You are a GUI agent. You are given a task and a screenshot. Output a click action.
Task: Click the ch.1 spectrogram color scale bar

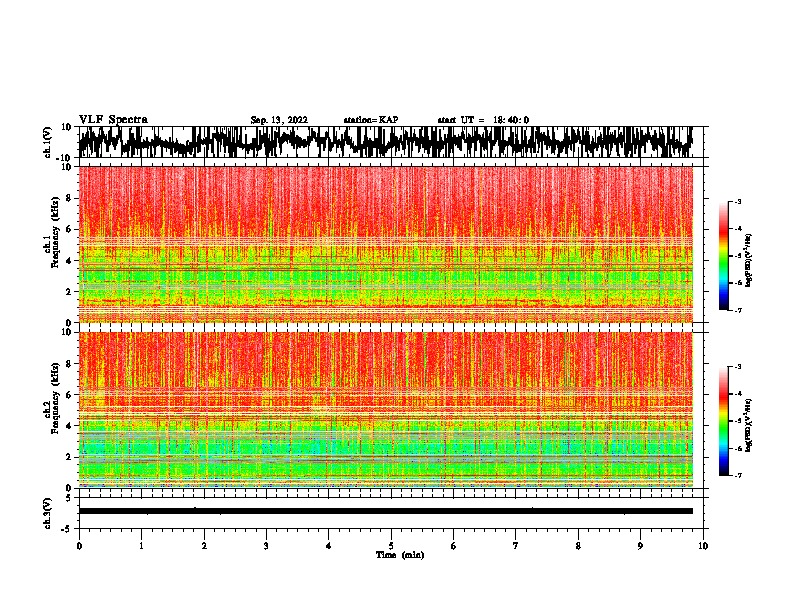tap(723, 256)
